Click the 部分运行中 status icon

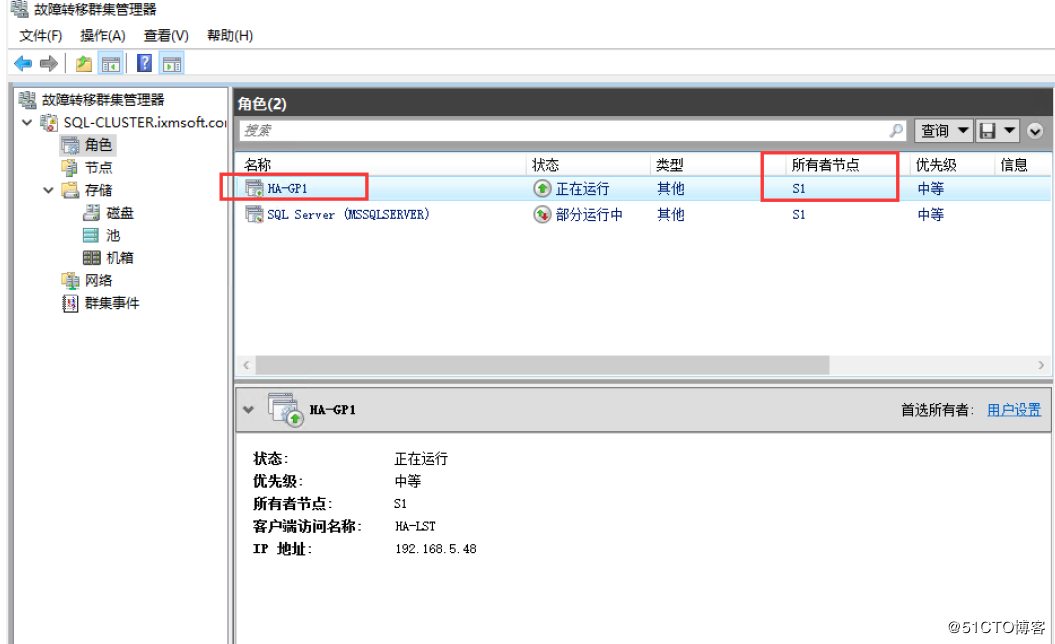(542, 215)
